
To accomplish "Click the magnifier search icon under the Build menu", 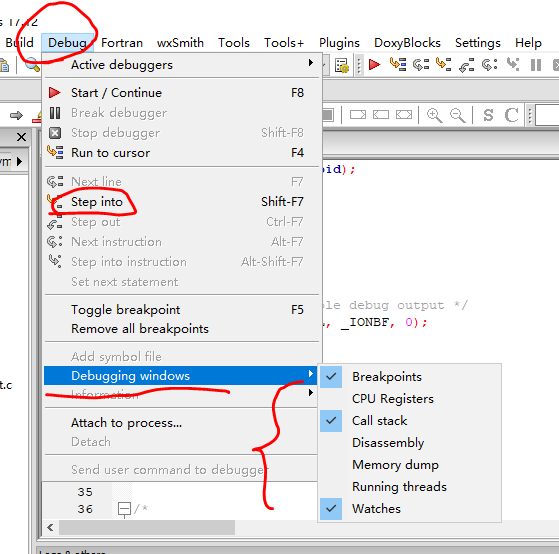I will [32, 65].
